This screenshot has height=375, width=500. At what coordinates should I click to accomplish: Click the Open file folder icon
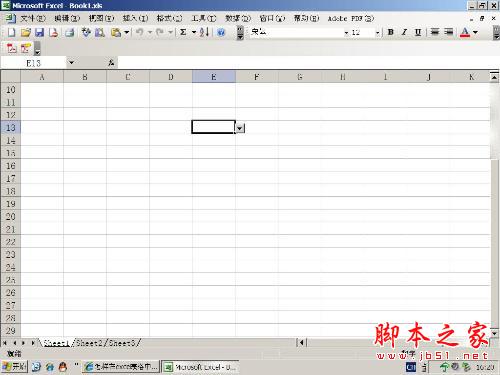pyautogui.click(x=26, y=32)
